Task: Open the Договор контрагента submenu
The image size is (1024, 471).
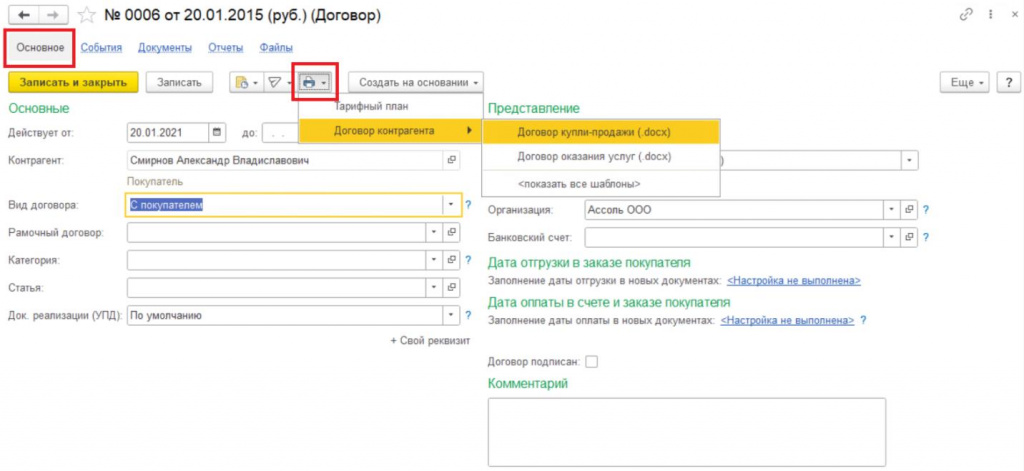Action: pos(391,131)
